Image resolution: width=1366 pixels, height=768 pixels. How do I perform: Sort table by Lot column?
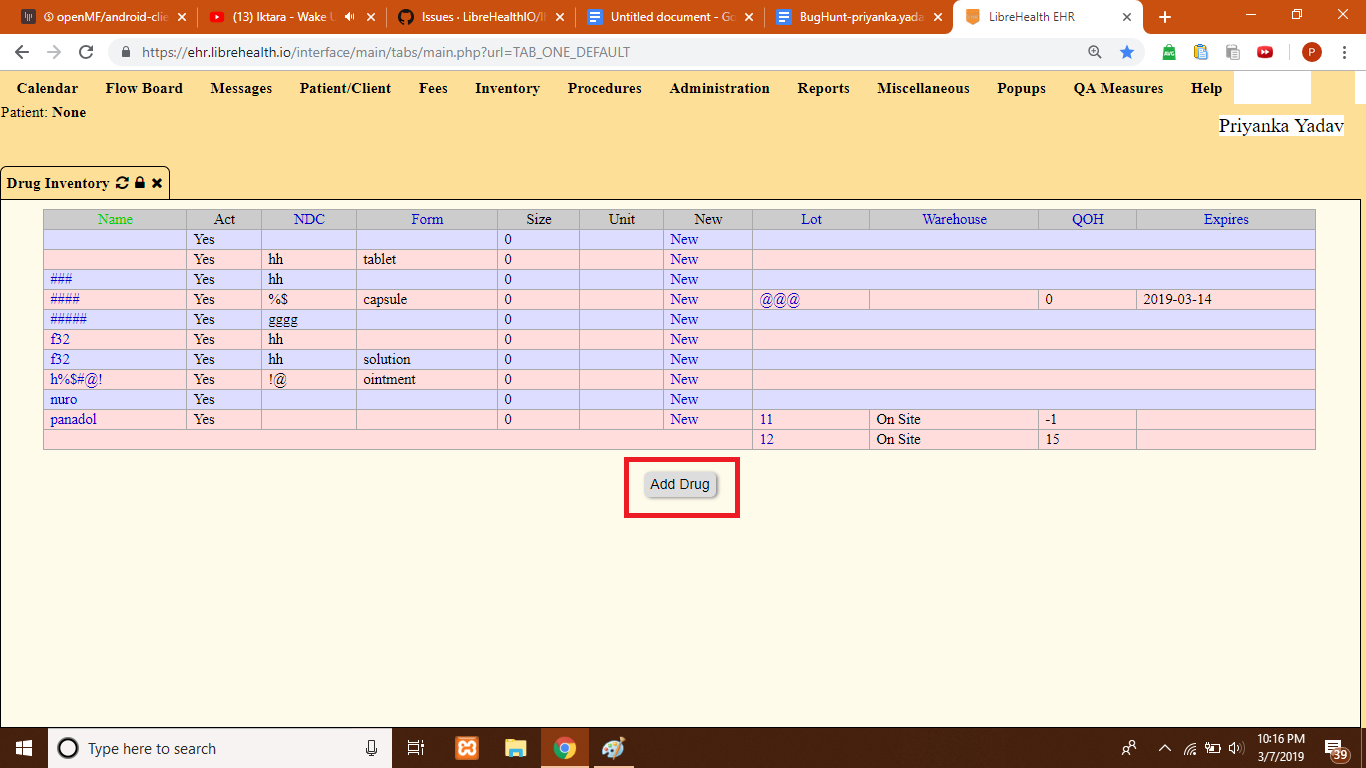[811, 219]
